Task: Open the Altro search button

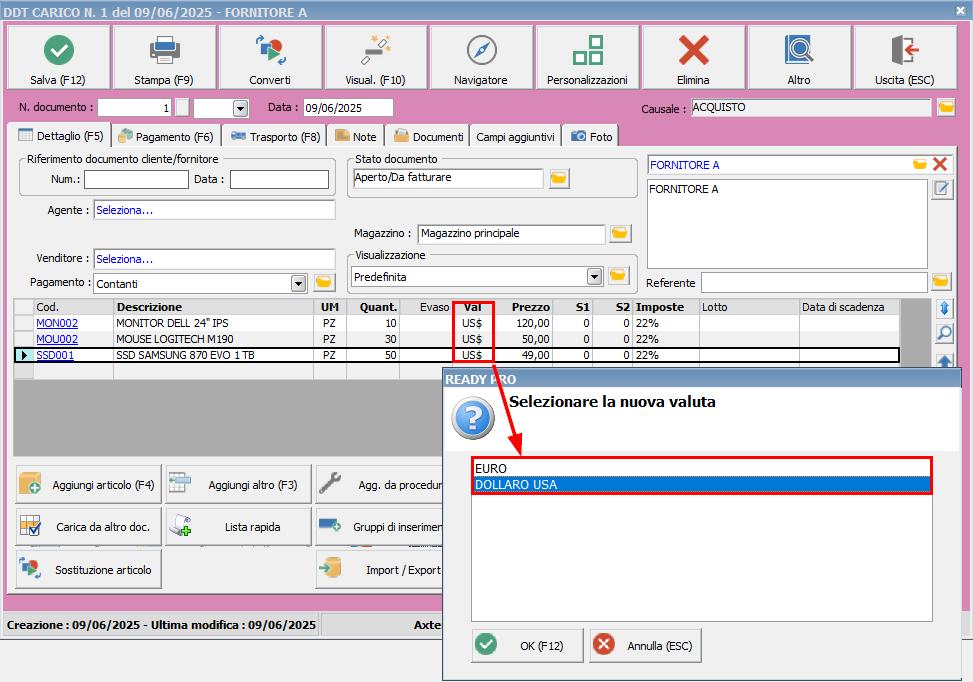Action: 799,58
